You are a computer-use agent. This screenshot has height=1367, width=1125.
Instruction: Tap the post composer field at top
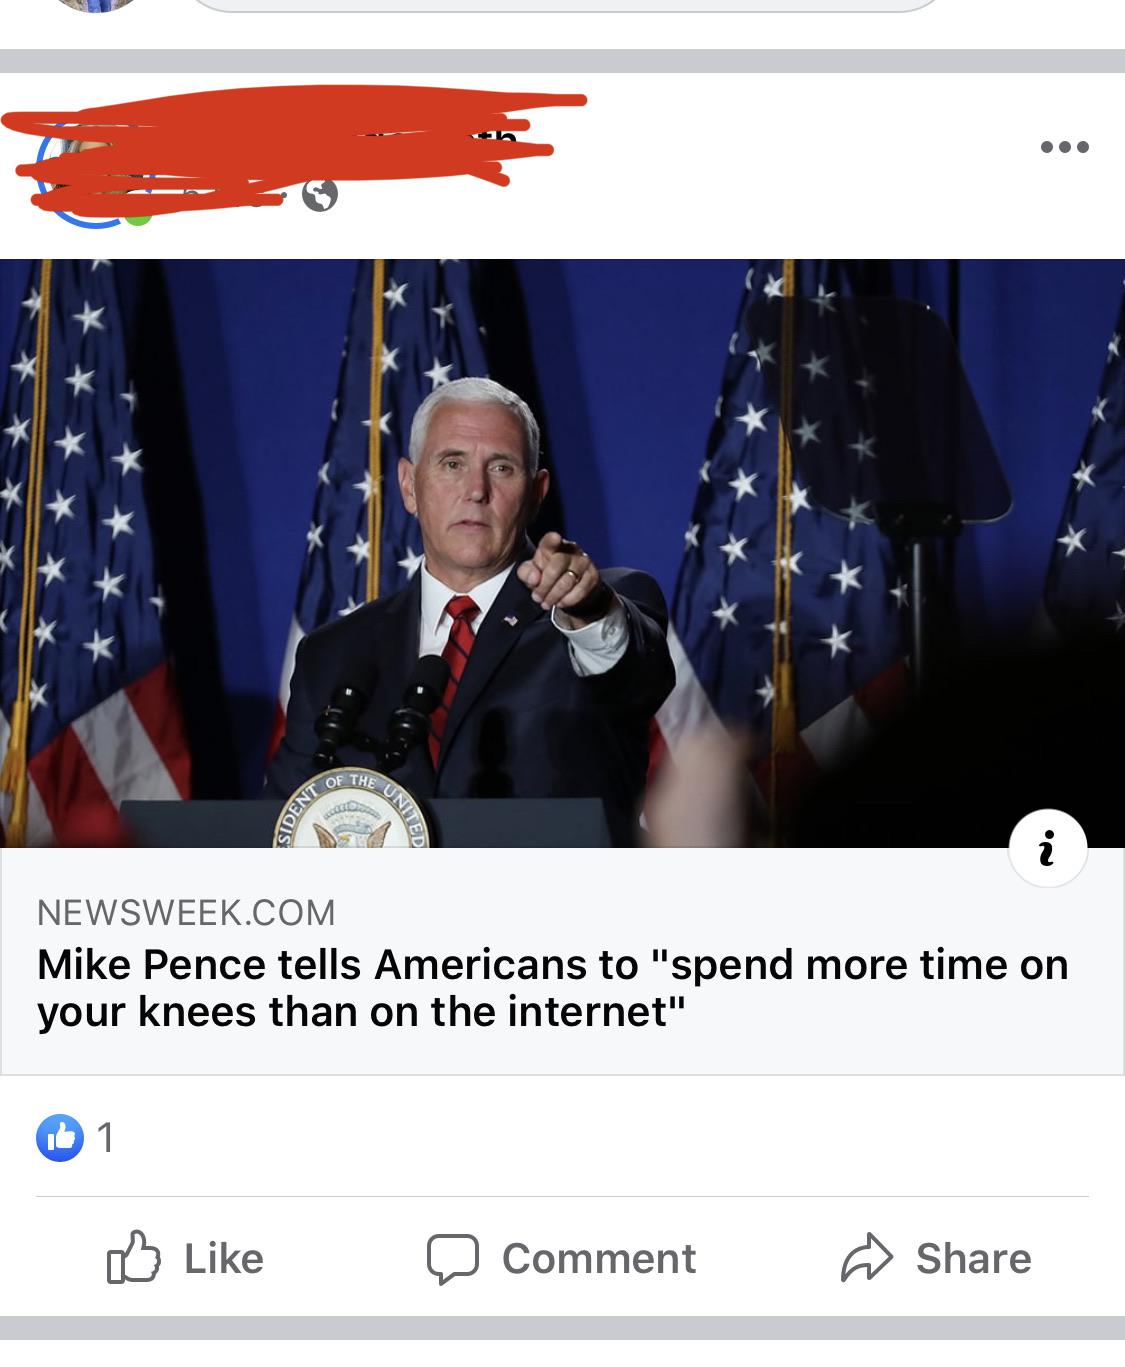[565, 5]
